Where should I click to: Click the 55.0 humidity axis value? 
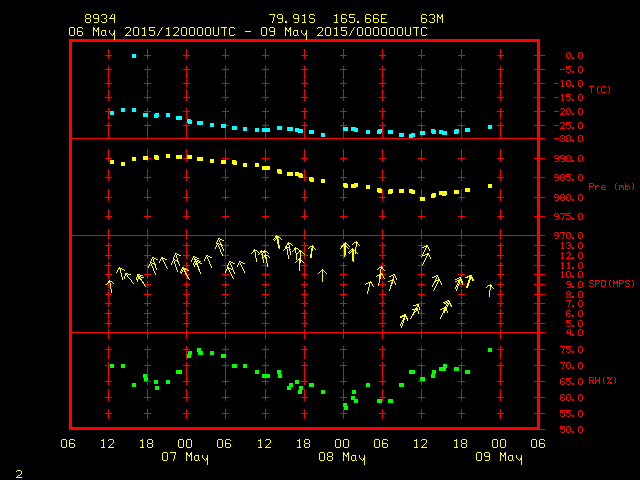pos(571,413)
